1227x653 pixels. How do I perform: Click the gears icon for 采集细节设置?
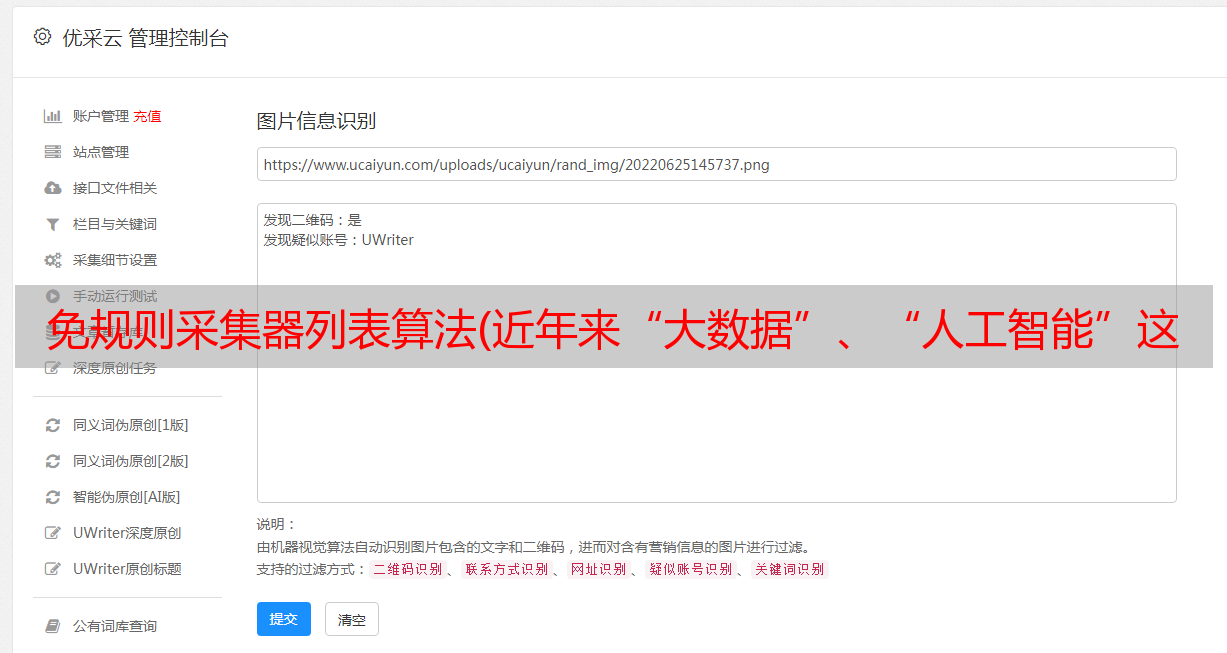(53, 260)
